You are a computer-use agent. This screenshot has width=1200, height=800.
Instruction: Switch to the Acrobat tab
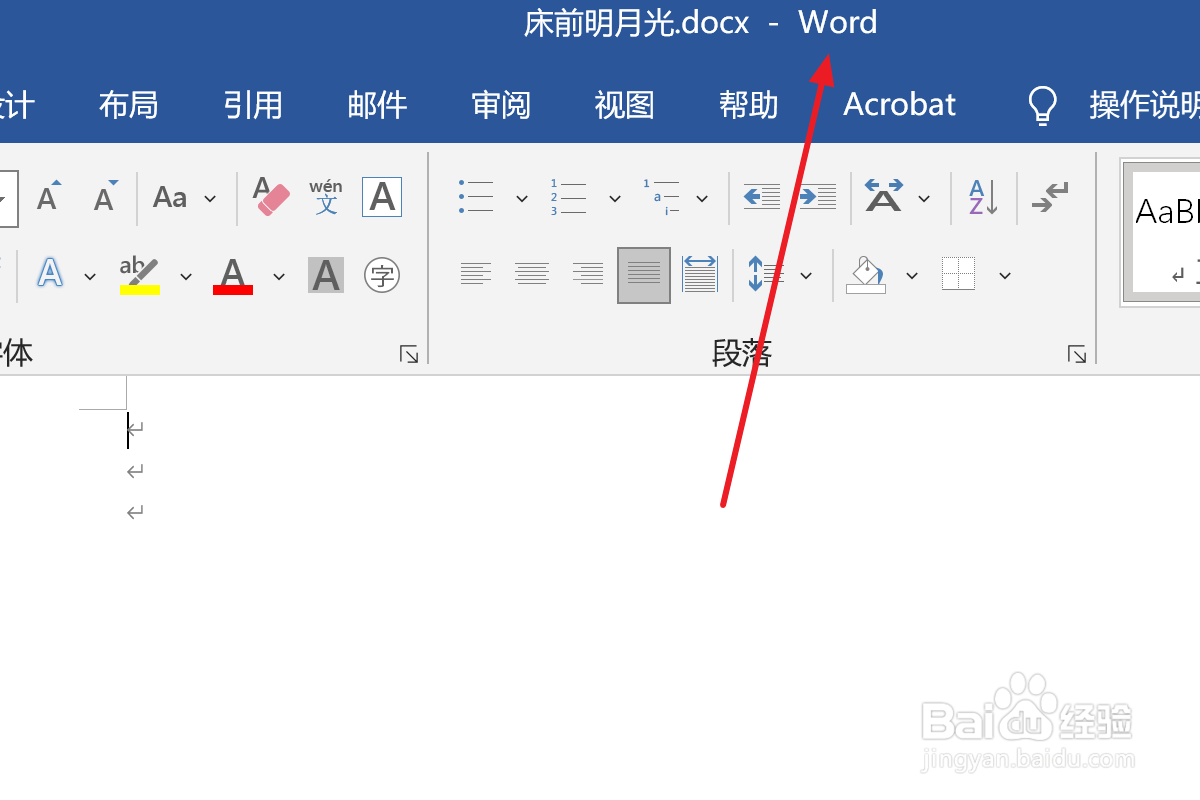(x=900, y=105)
